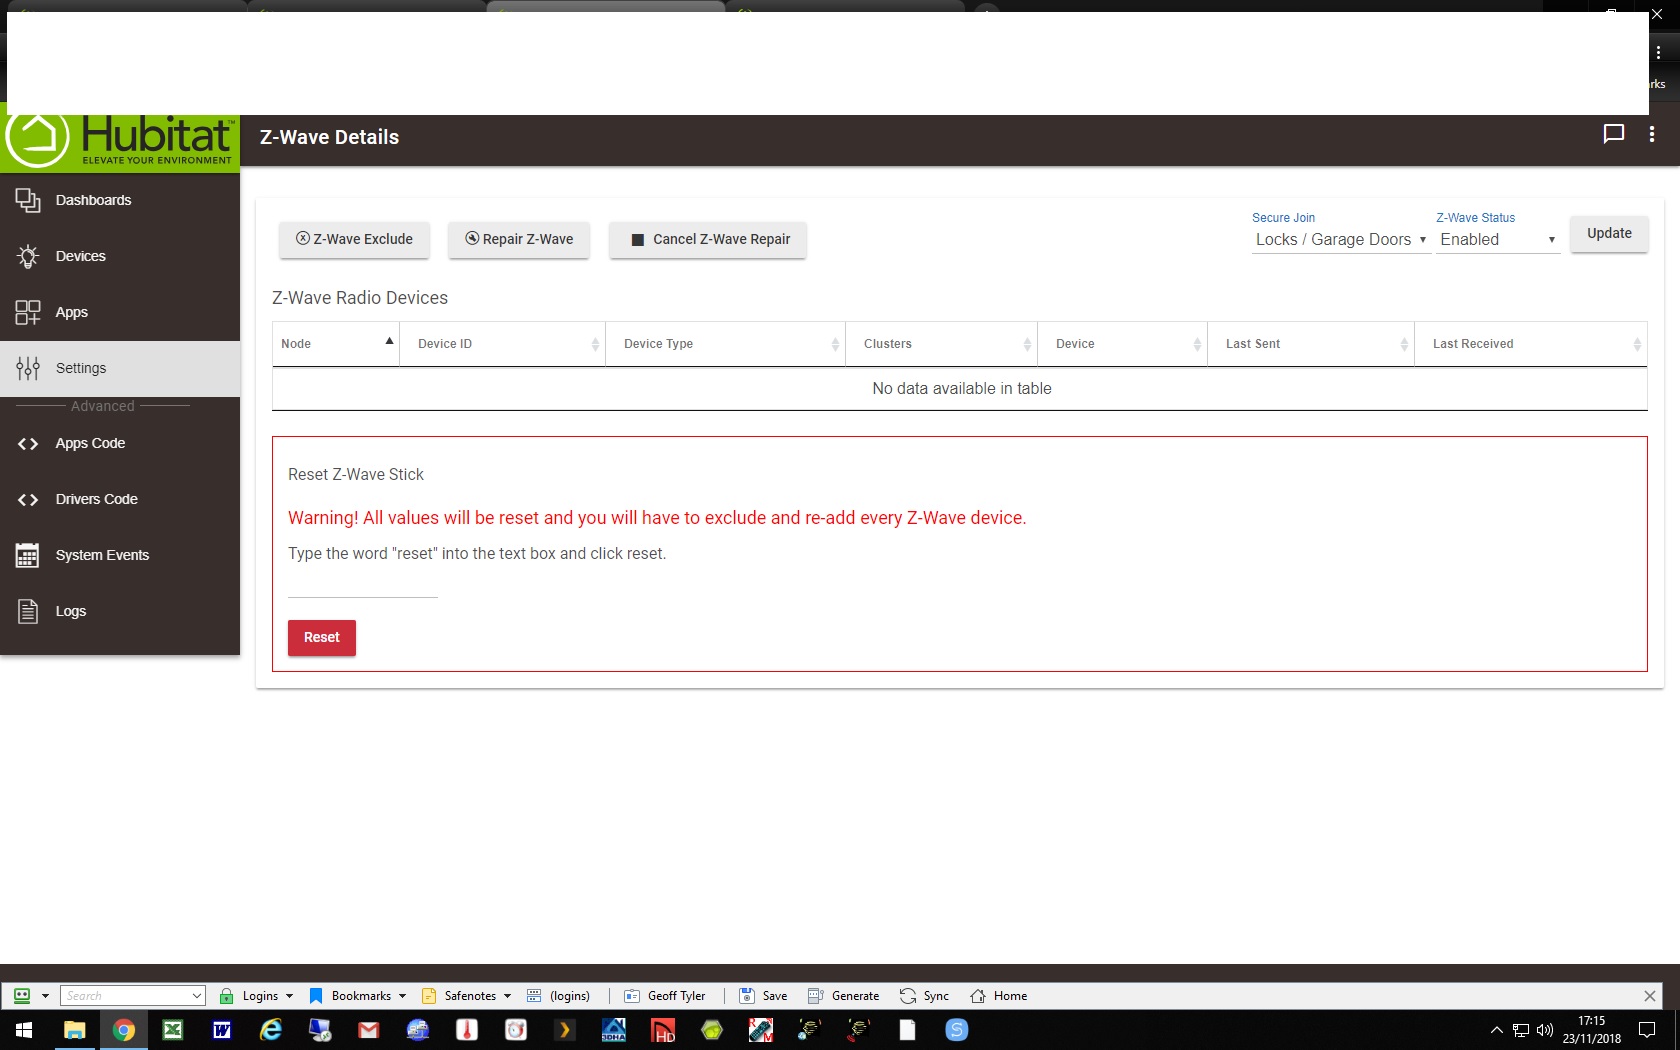Open System Events page
The image size is (1680, 1050).
120,555
